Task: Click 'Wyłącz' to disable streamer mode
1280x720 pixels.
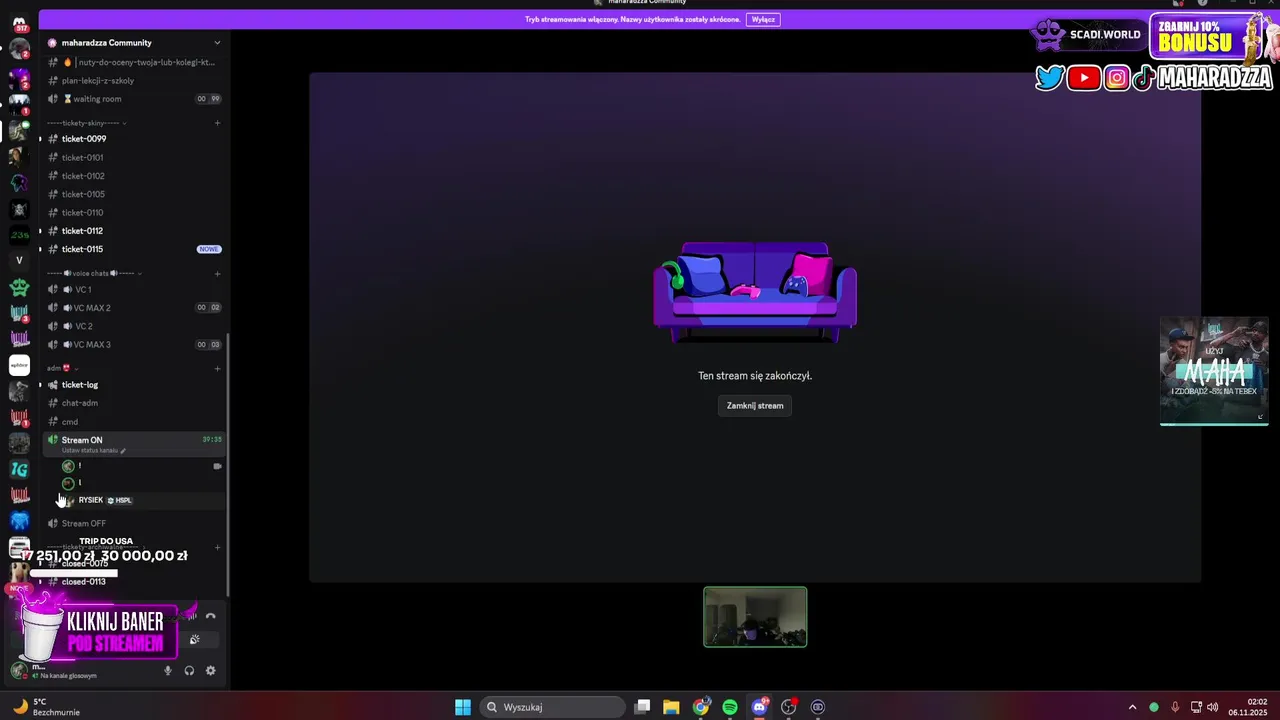Action: 763,19
